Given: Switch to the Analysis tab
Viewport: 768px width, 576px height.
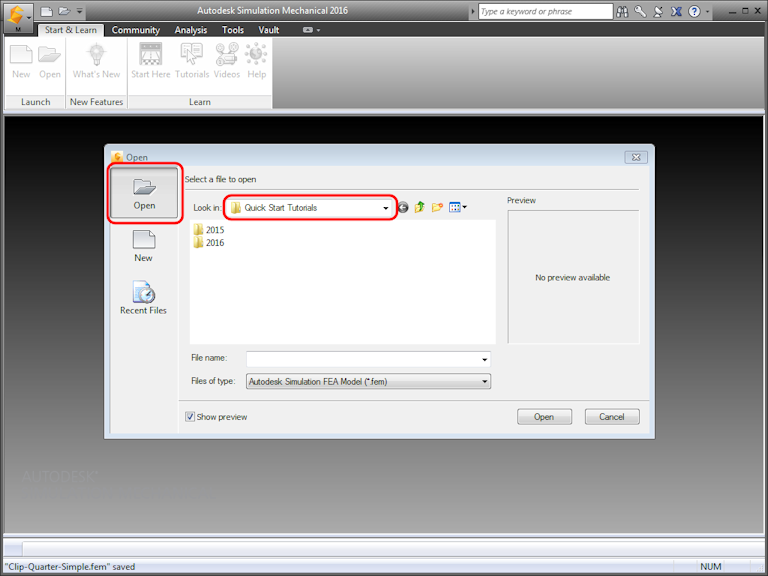Looking at the screenshot, I should click(191, 30).
